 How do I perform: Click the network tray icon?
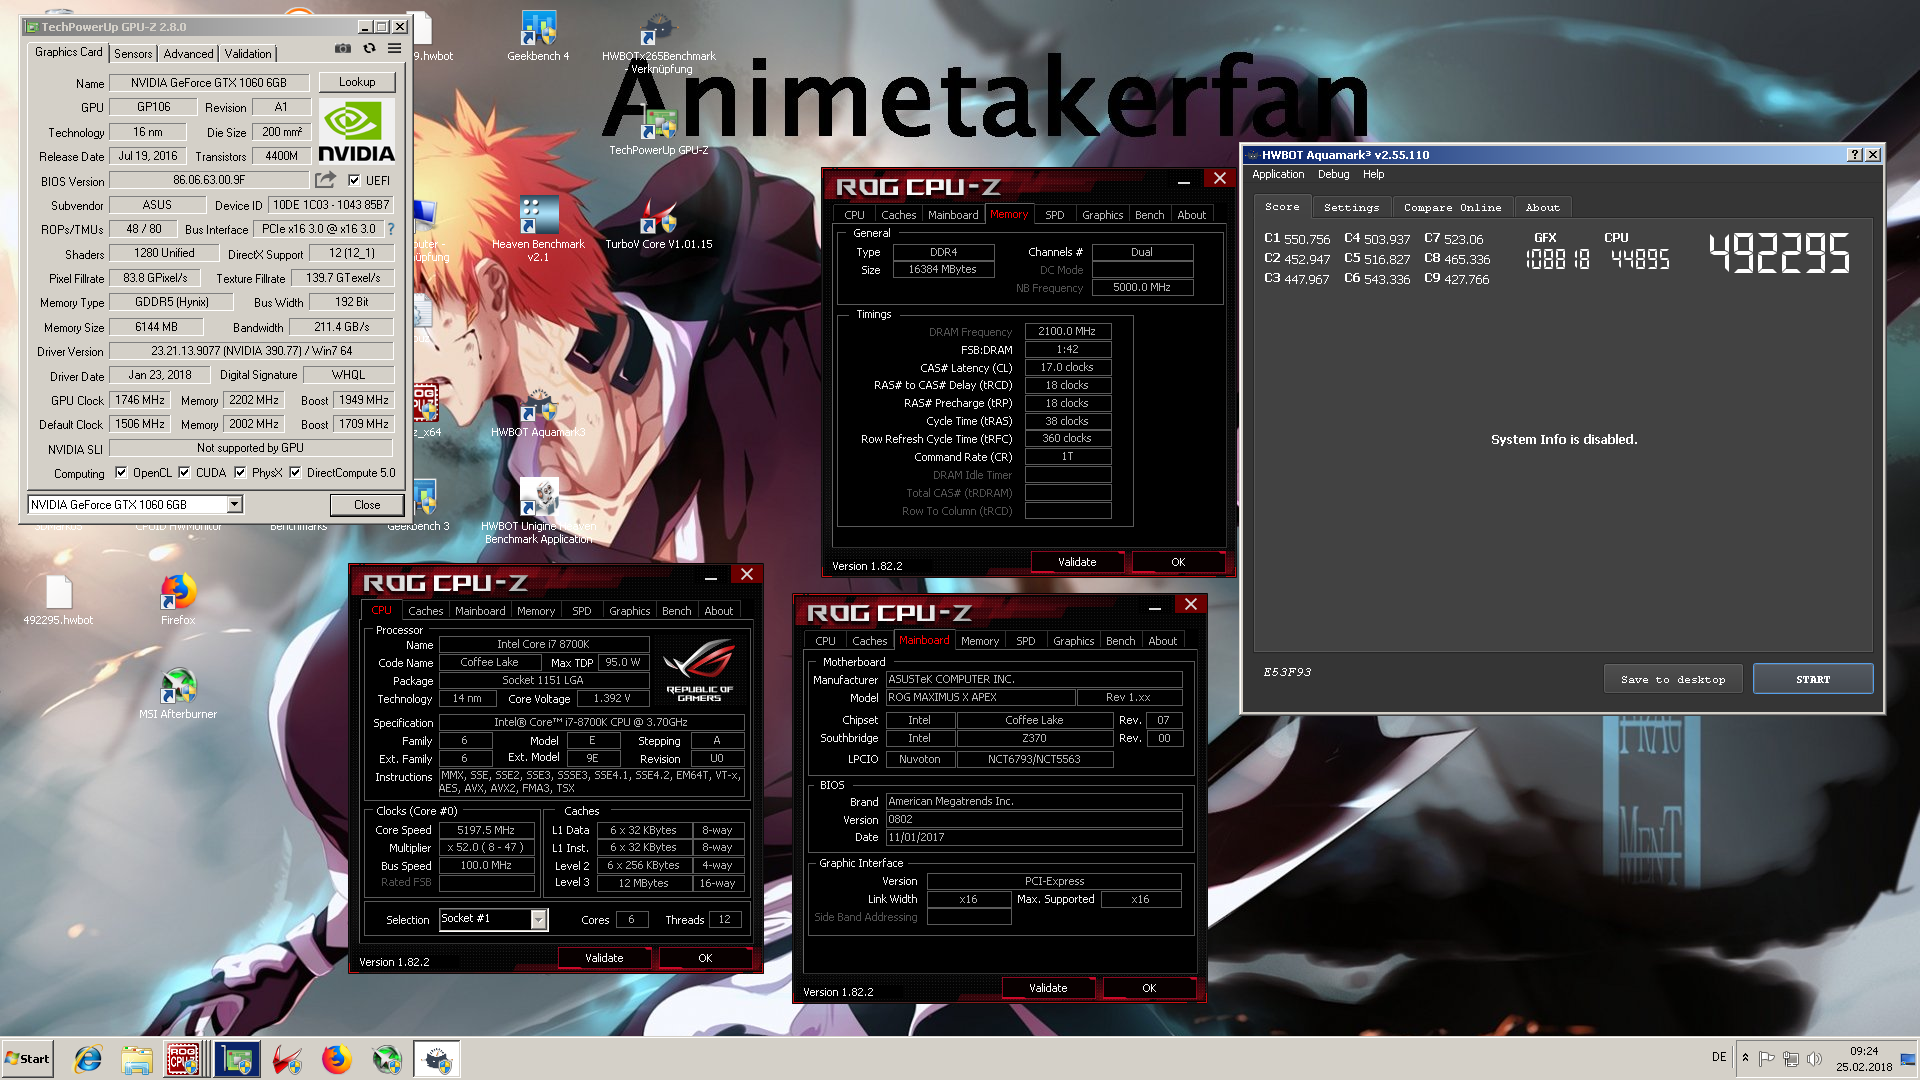pos(1790,1058)
